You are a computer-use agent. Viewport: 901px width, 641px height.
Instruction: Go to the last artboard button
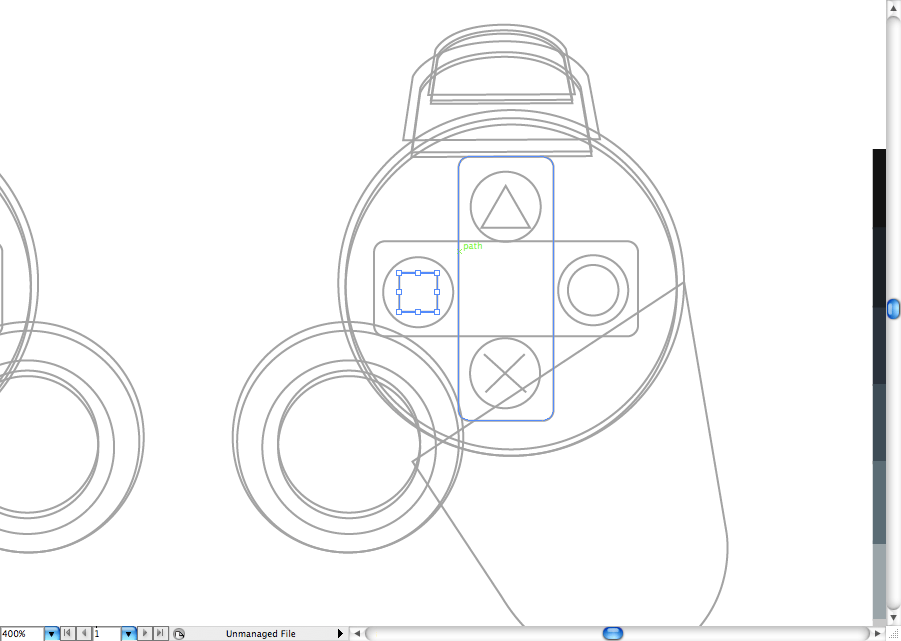(x=161, y=634)
